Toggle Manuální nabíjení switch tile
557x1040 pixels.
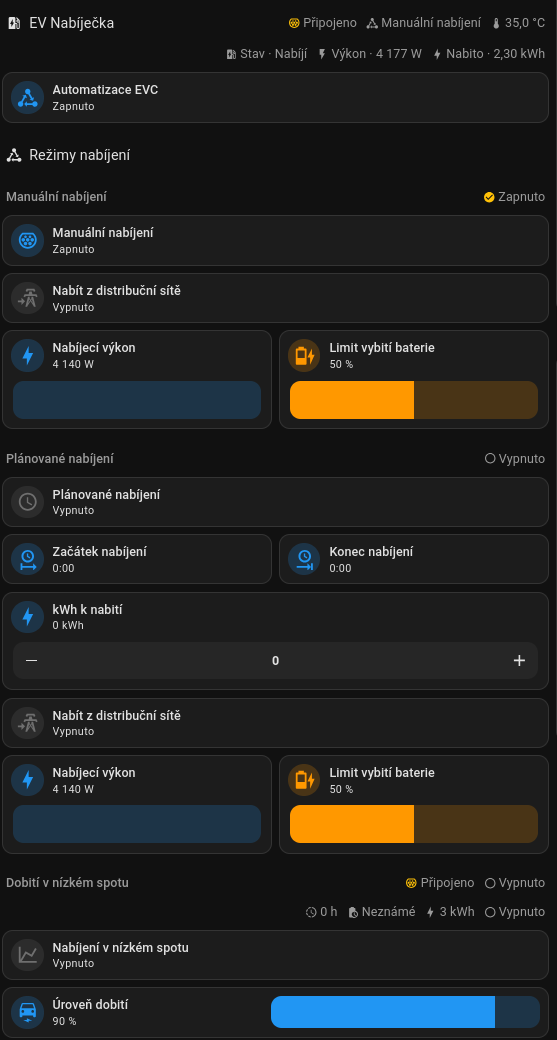point(275,241)
